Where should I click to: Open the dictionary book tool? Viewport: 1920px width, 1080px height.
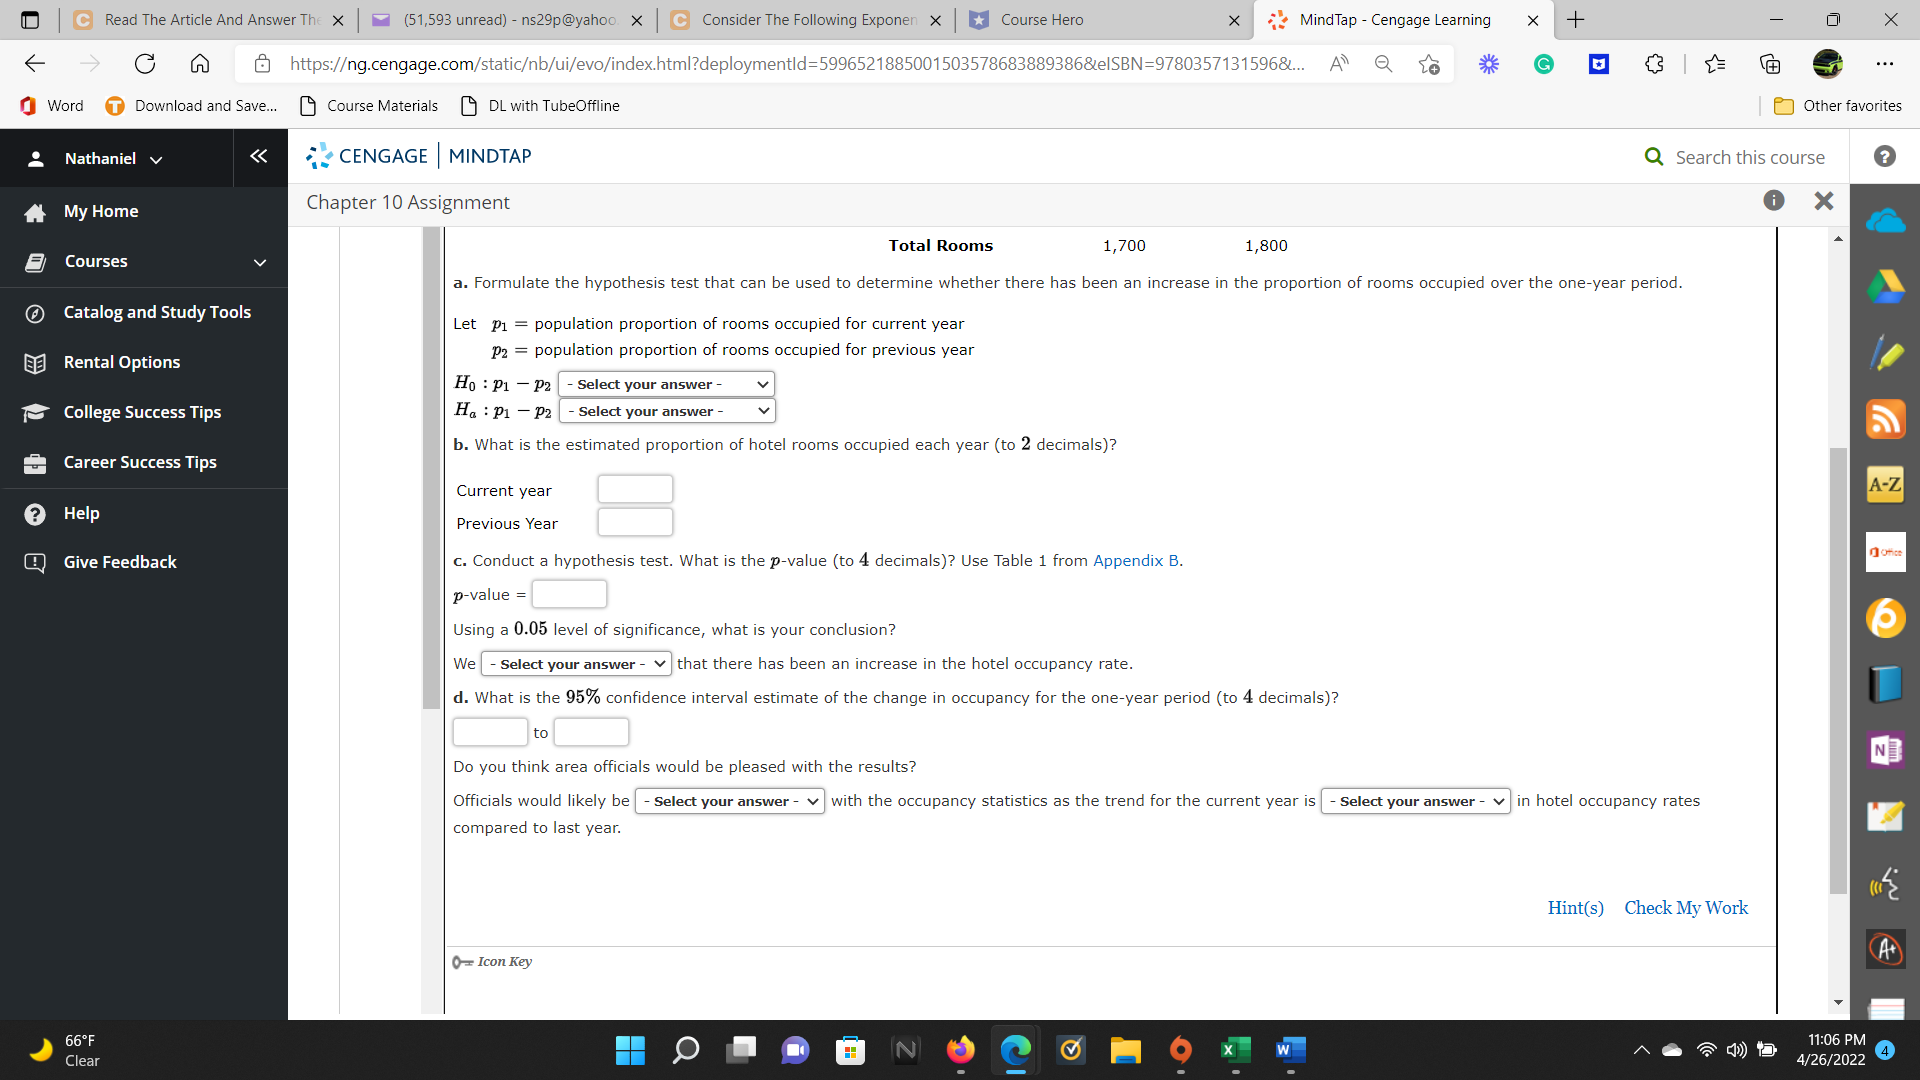[1886, 684]
